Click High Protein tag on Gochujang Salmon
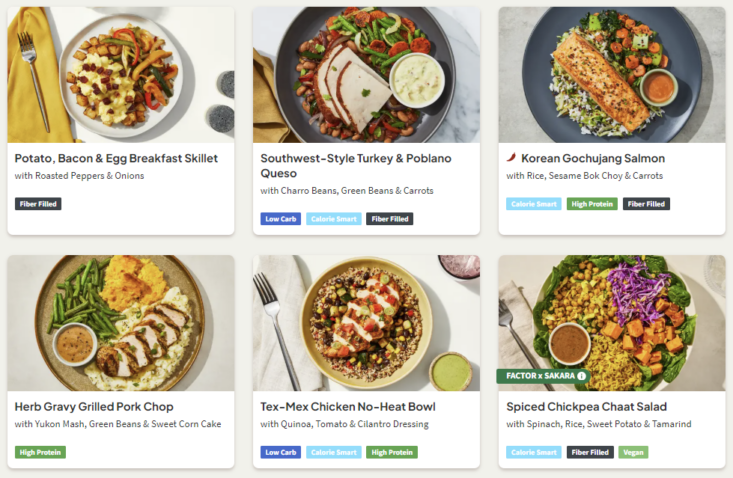This screenshot has width=733, height=478. [x=592, y=204]
